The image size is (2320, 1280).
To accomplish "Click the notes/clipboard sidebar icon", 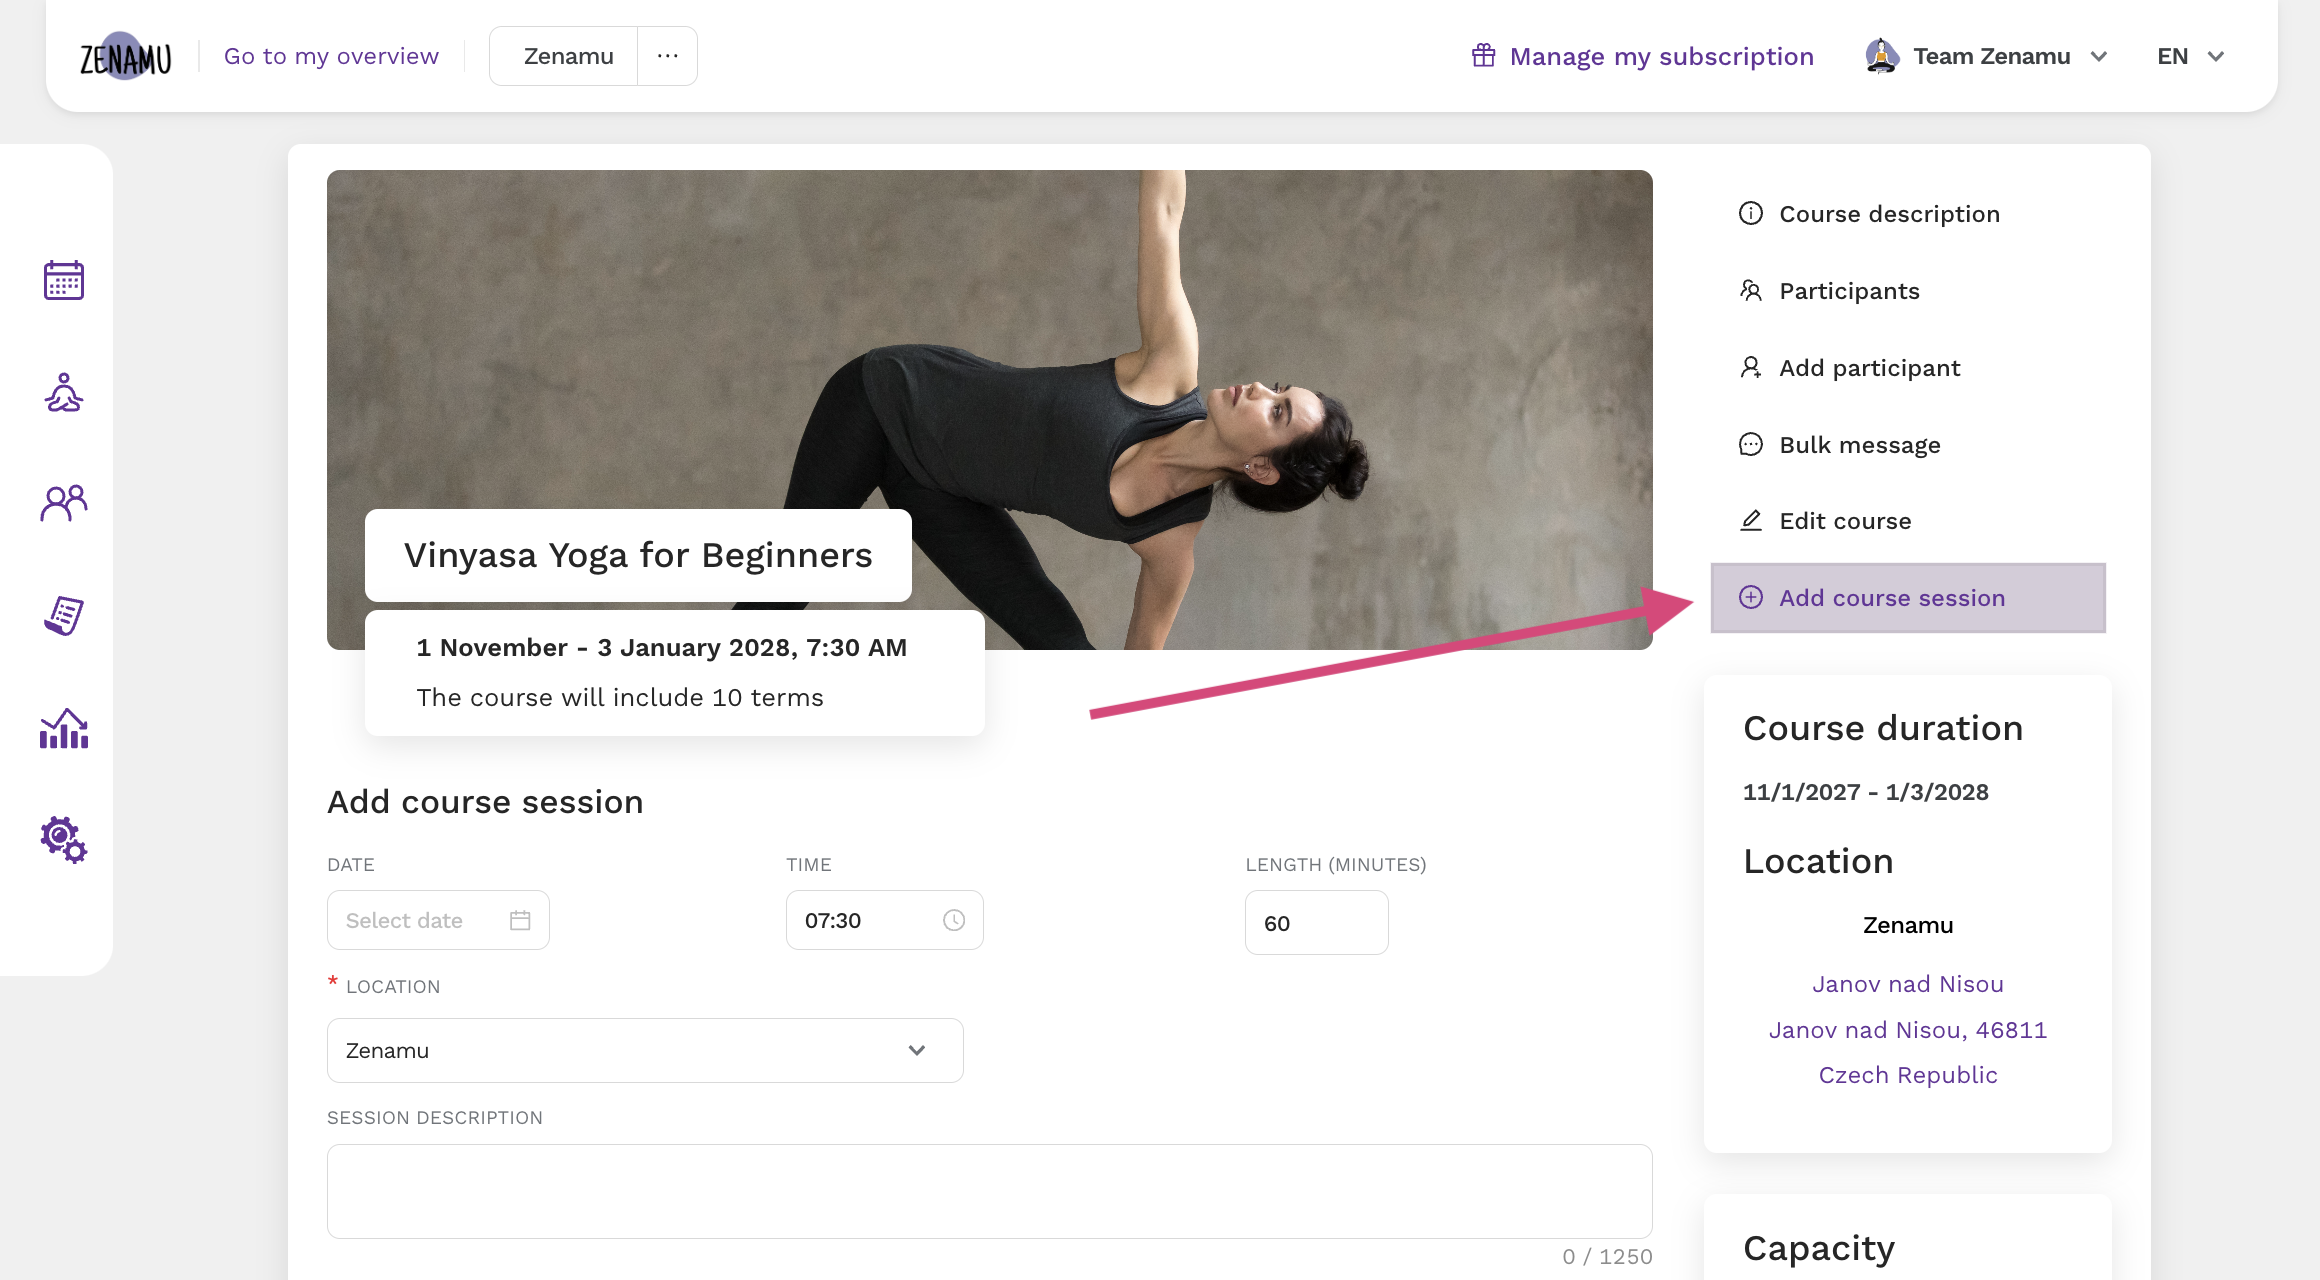I will tap(63, 615).
